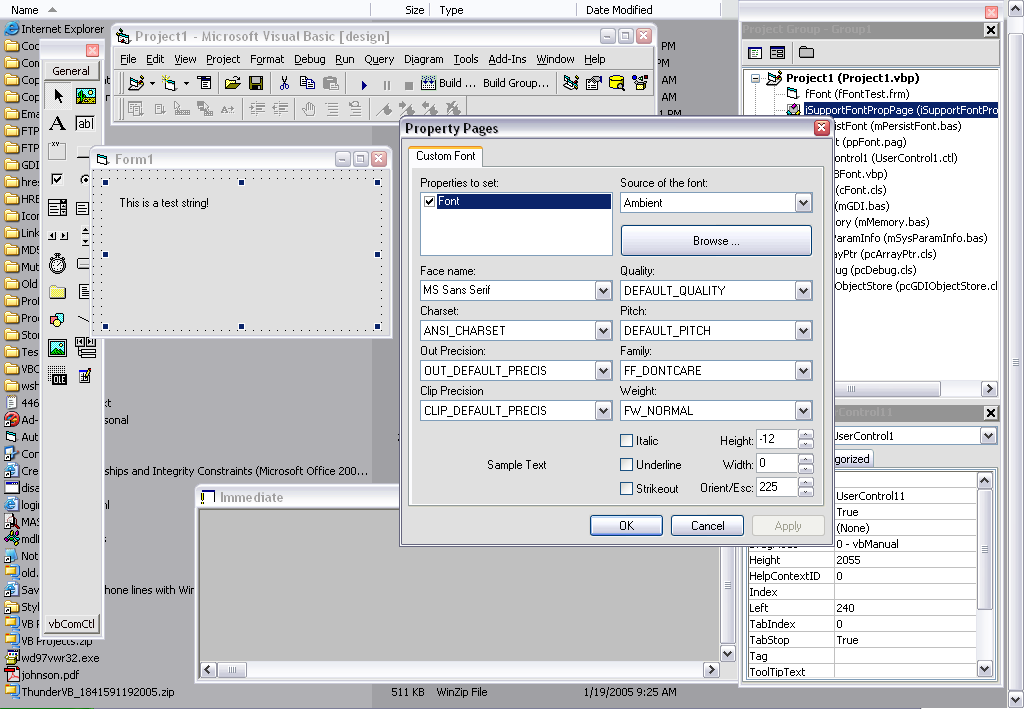
Task: Click the Cut scissors icon
Action: [x=284, y=83]
